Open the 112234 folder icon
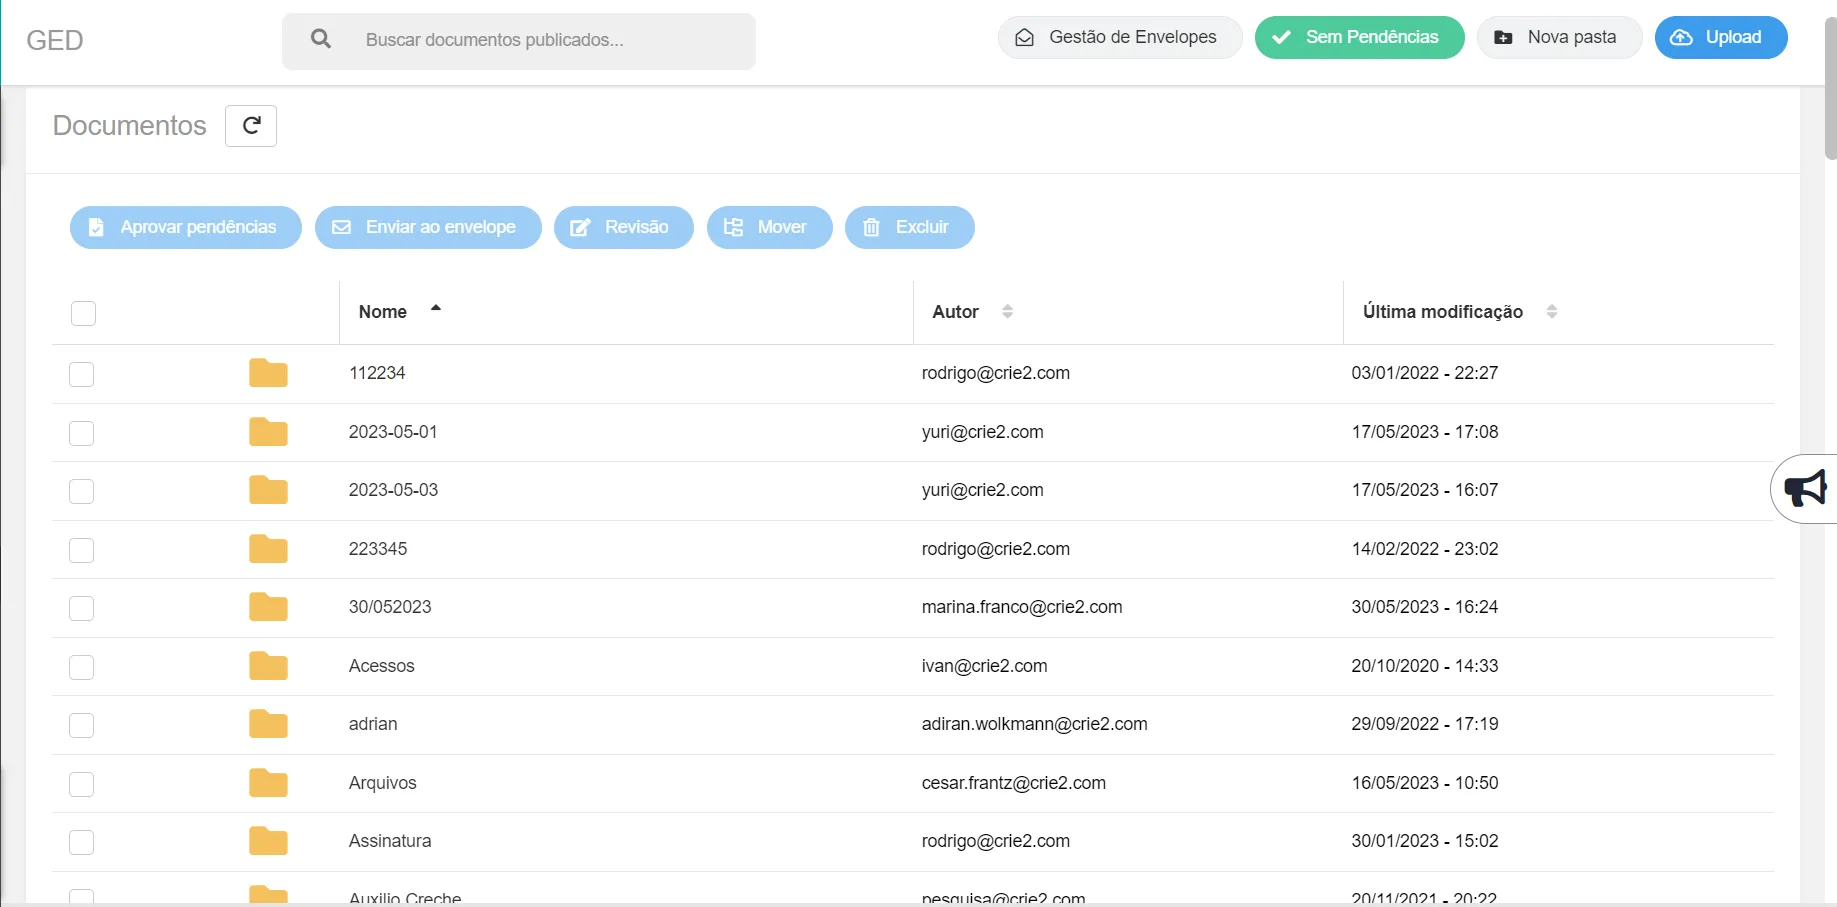This screenshot has height=907, width=1837. point(268,373)
